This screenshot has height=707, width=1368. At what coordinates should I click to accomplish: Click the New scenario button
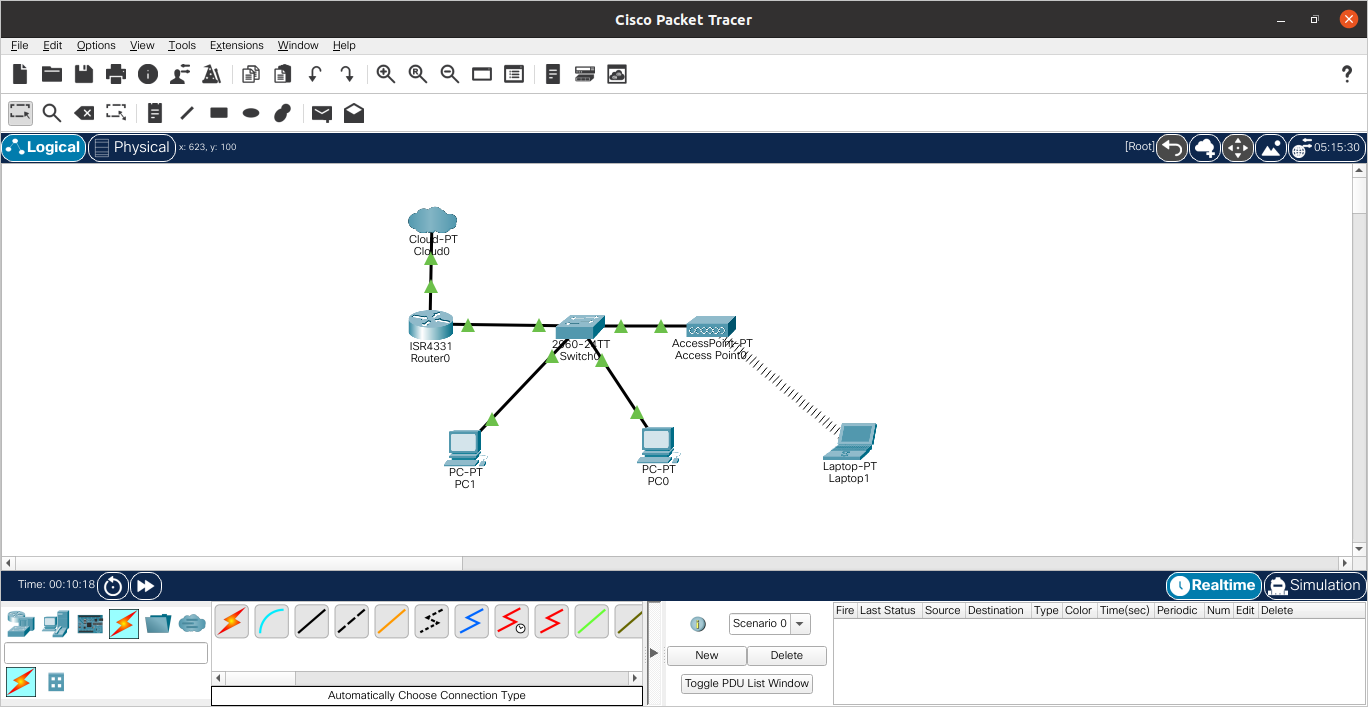[x=707, y=656]
